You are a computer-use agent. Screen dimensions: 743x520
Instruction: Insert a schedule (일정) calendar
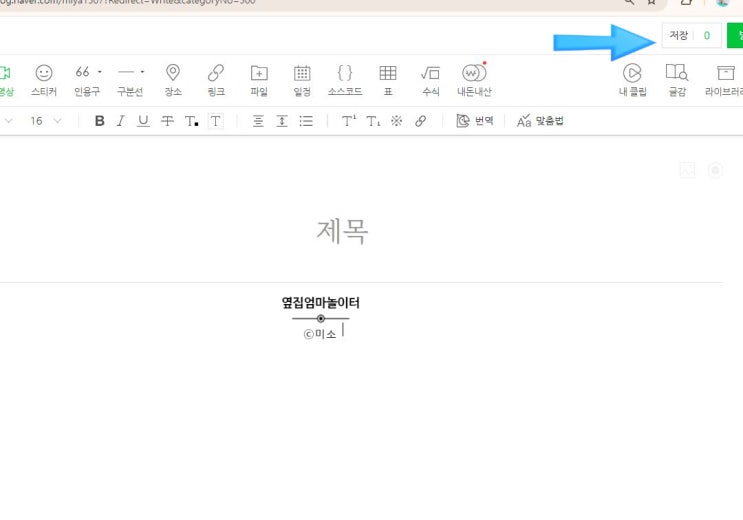(x=302, y=80)
